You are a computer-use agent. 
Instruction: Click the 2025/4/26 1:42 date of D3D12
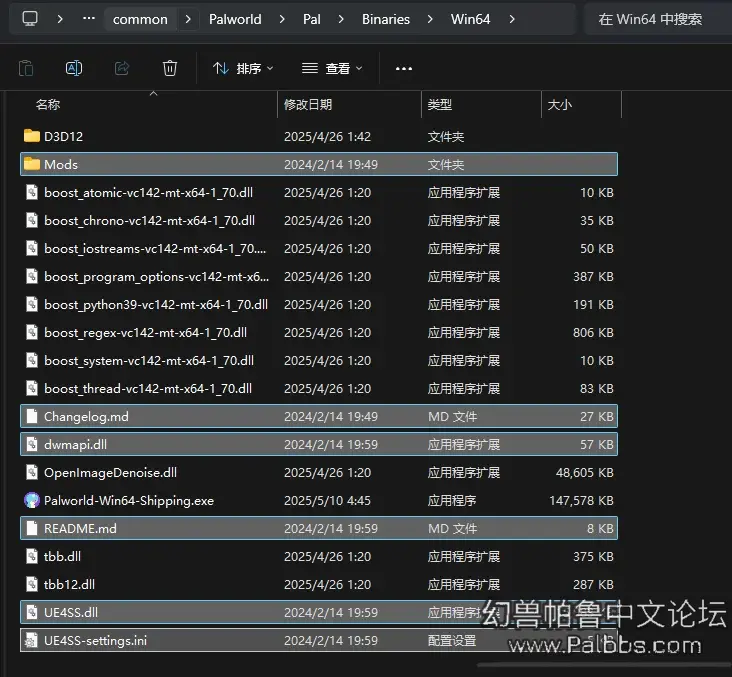click(x=327, y=136)
